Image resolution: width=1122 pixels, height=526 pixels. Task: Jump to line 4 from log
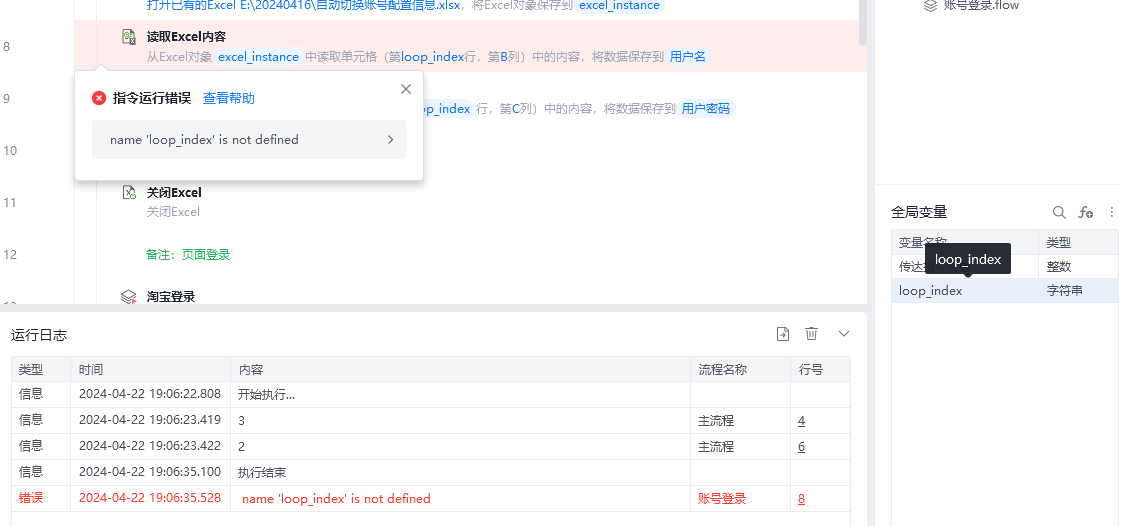point(801,421)
